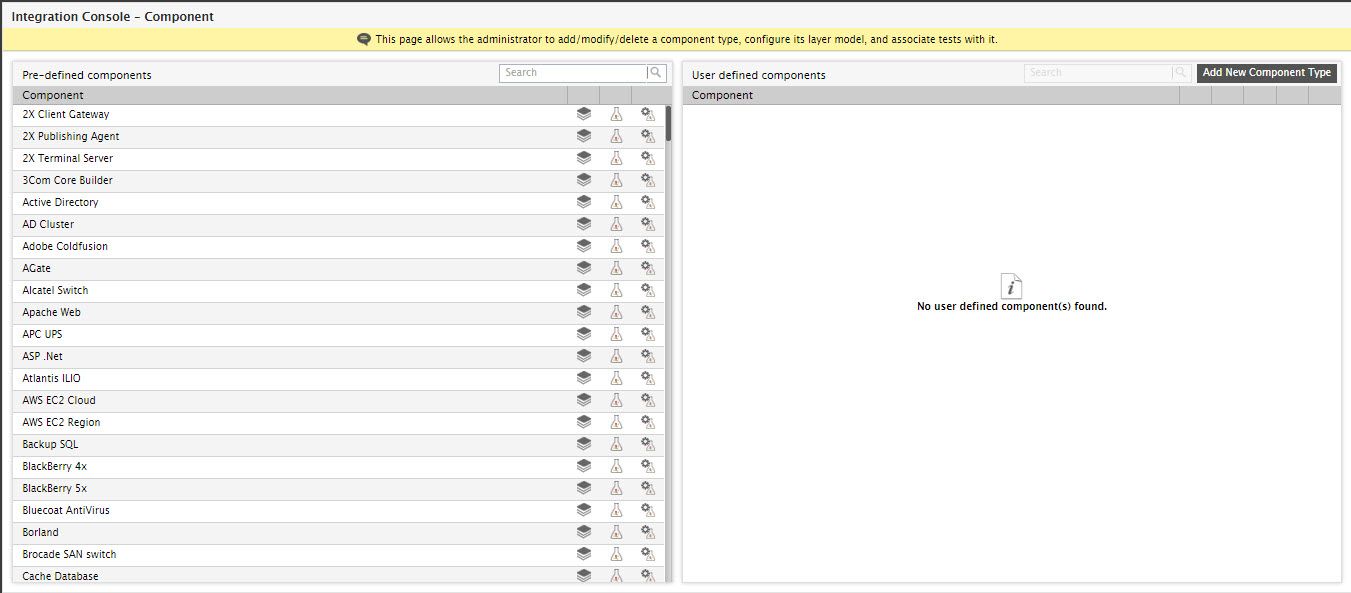The width and height of the screenshot is (1351, 593).
Task: Select the Cache Database component name
Action: (61, 576)
